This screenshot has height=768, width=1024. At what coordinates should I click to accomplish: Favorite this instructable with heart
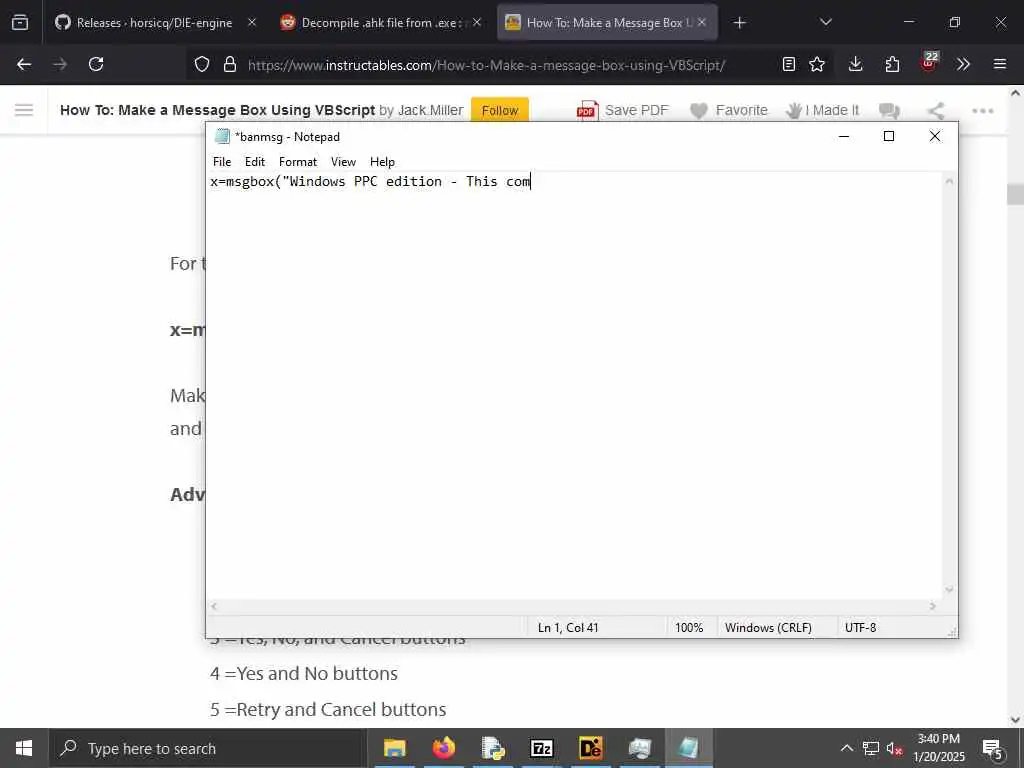pyautogui.click(x=729, y=110)
